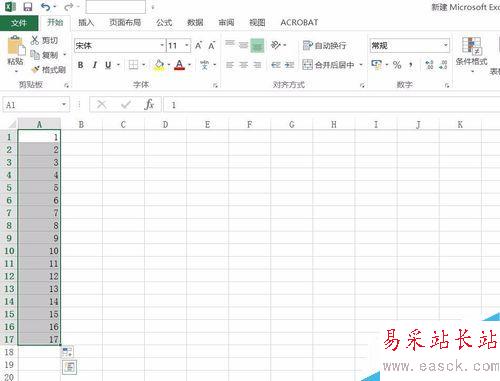Switch to the 插入 tab
The height and width of the screenshot is (381, 500).
tap(86, 22)
